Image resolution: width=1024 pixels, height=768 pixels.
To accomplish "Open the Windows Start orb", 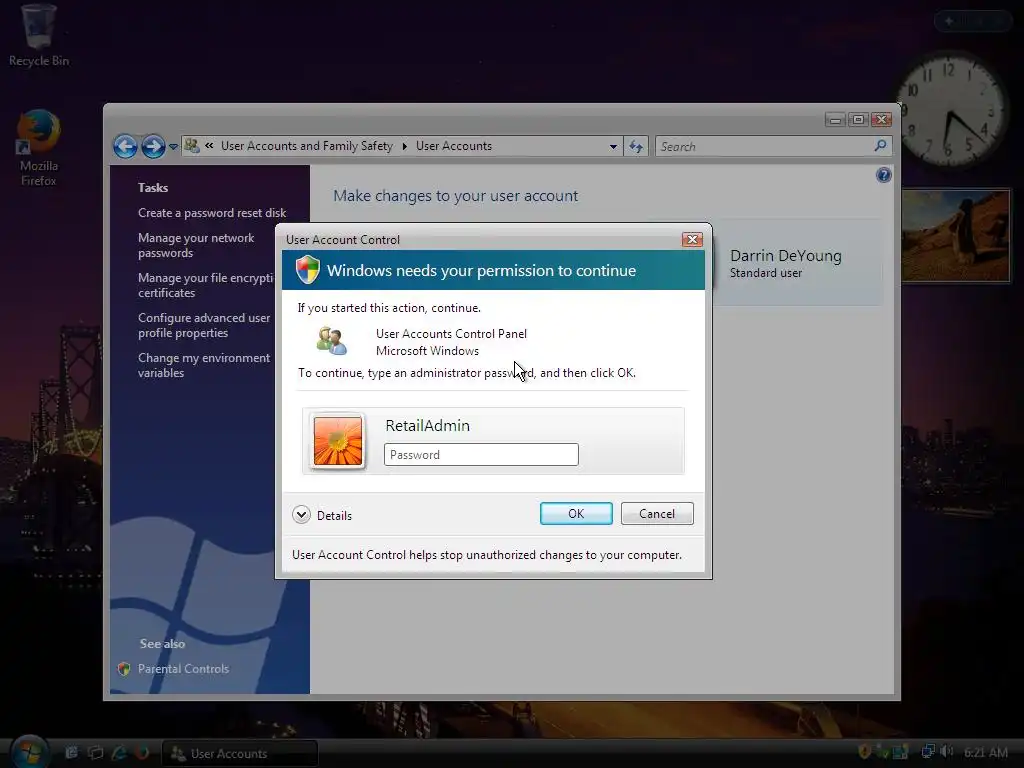I will pyautogui.click(x=30, y=751).
